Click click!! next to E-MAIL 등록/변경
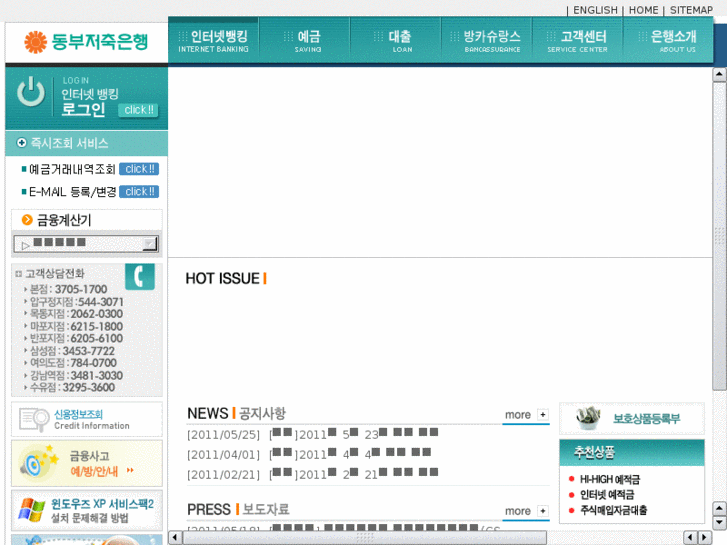Viewport: 727px width, 545px height. pos(139,192)
